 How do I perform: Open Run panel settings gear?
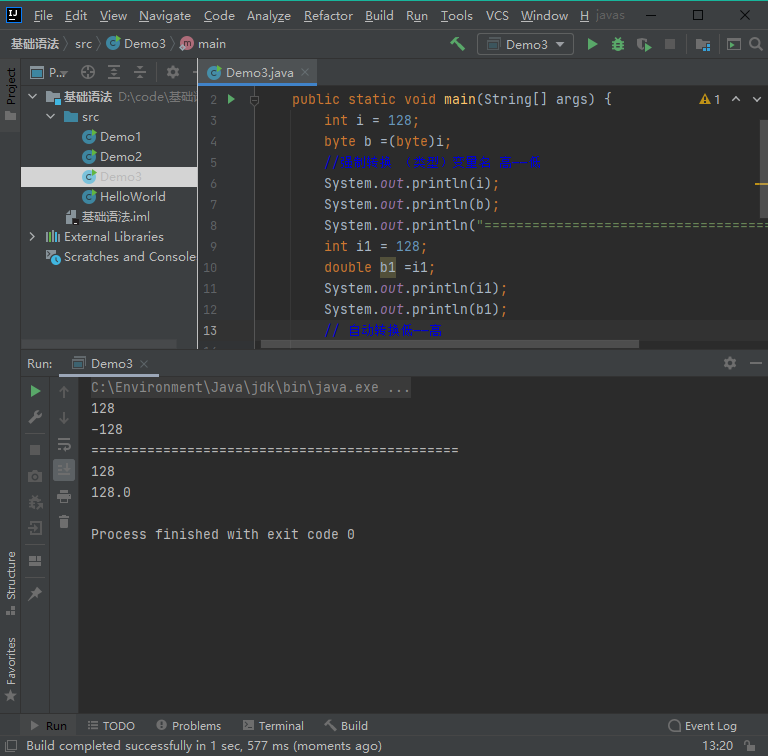pyautogui.click(x=730, y=363)
